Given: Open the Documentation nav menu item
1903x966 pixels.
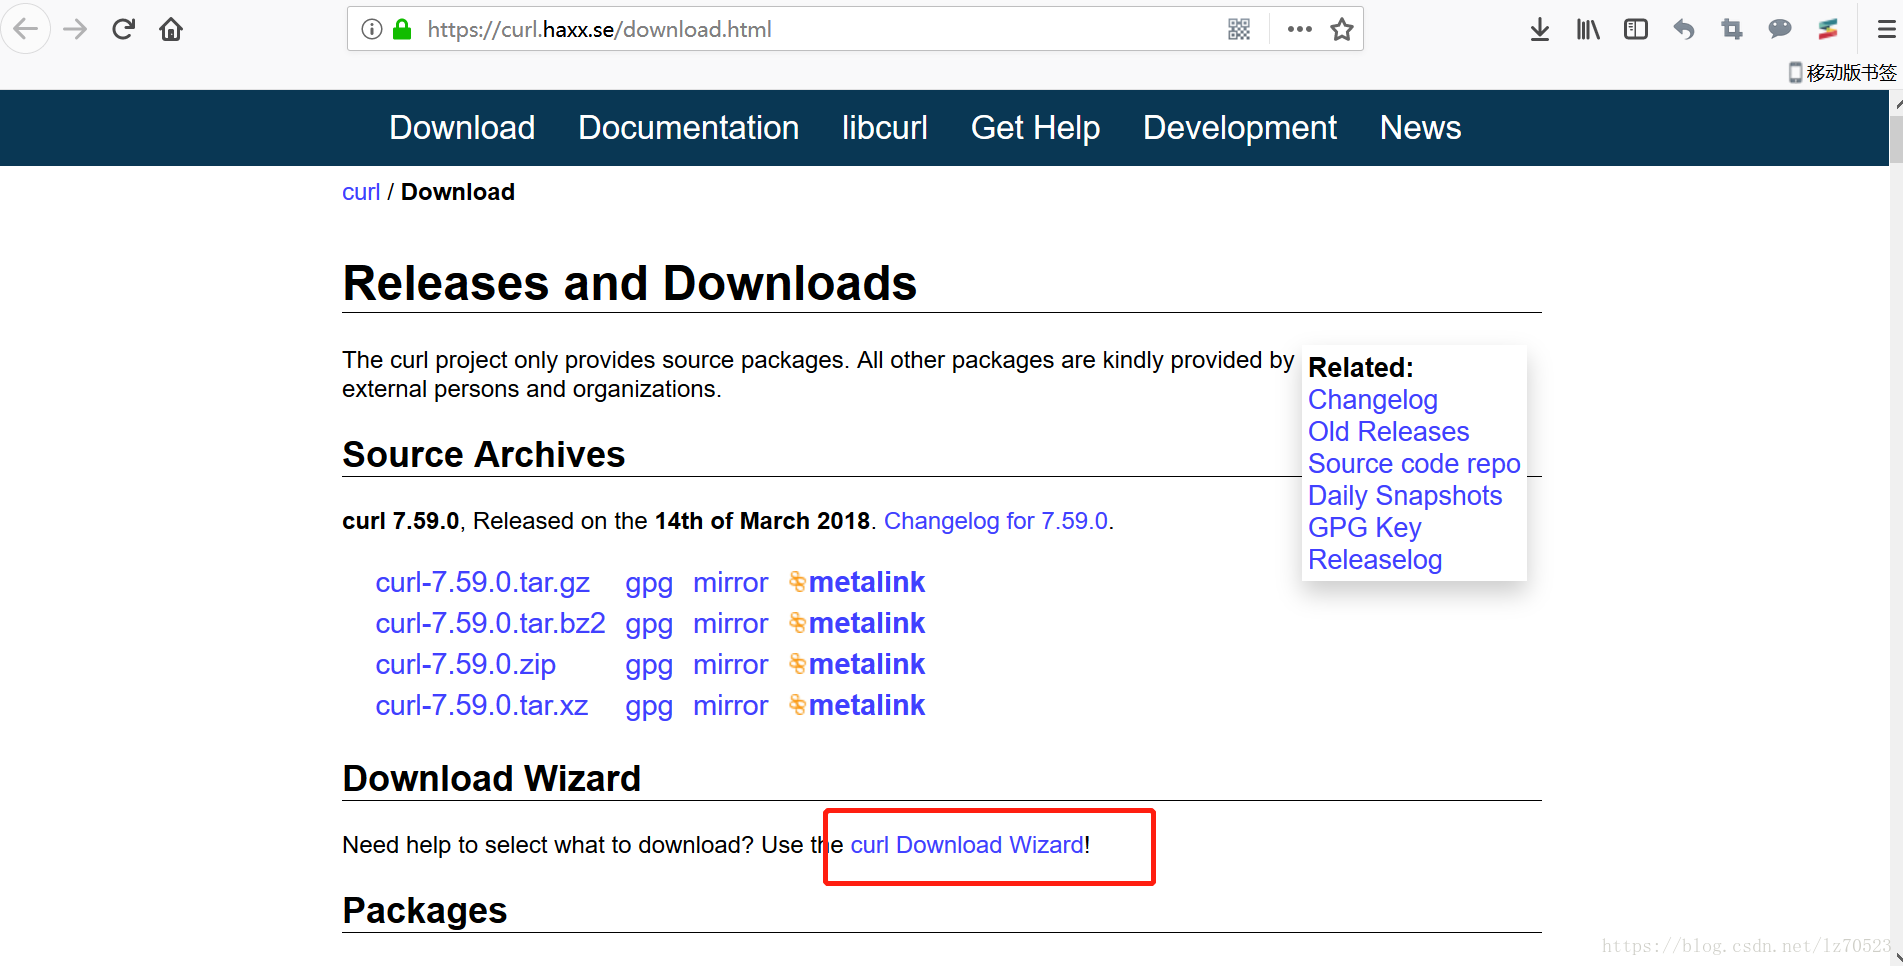Looking at the screenshot, I should (688, 128).
